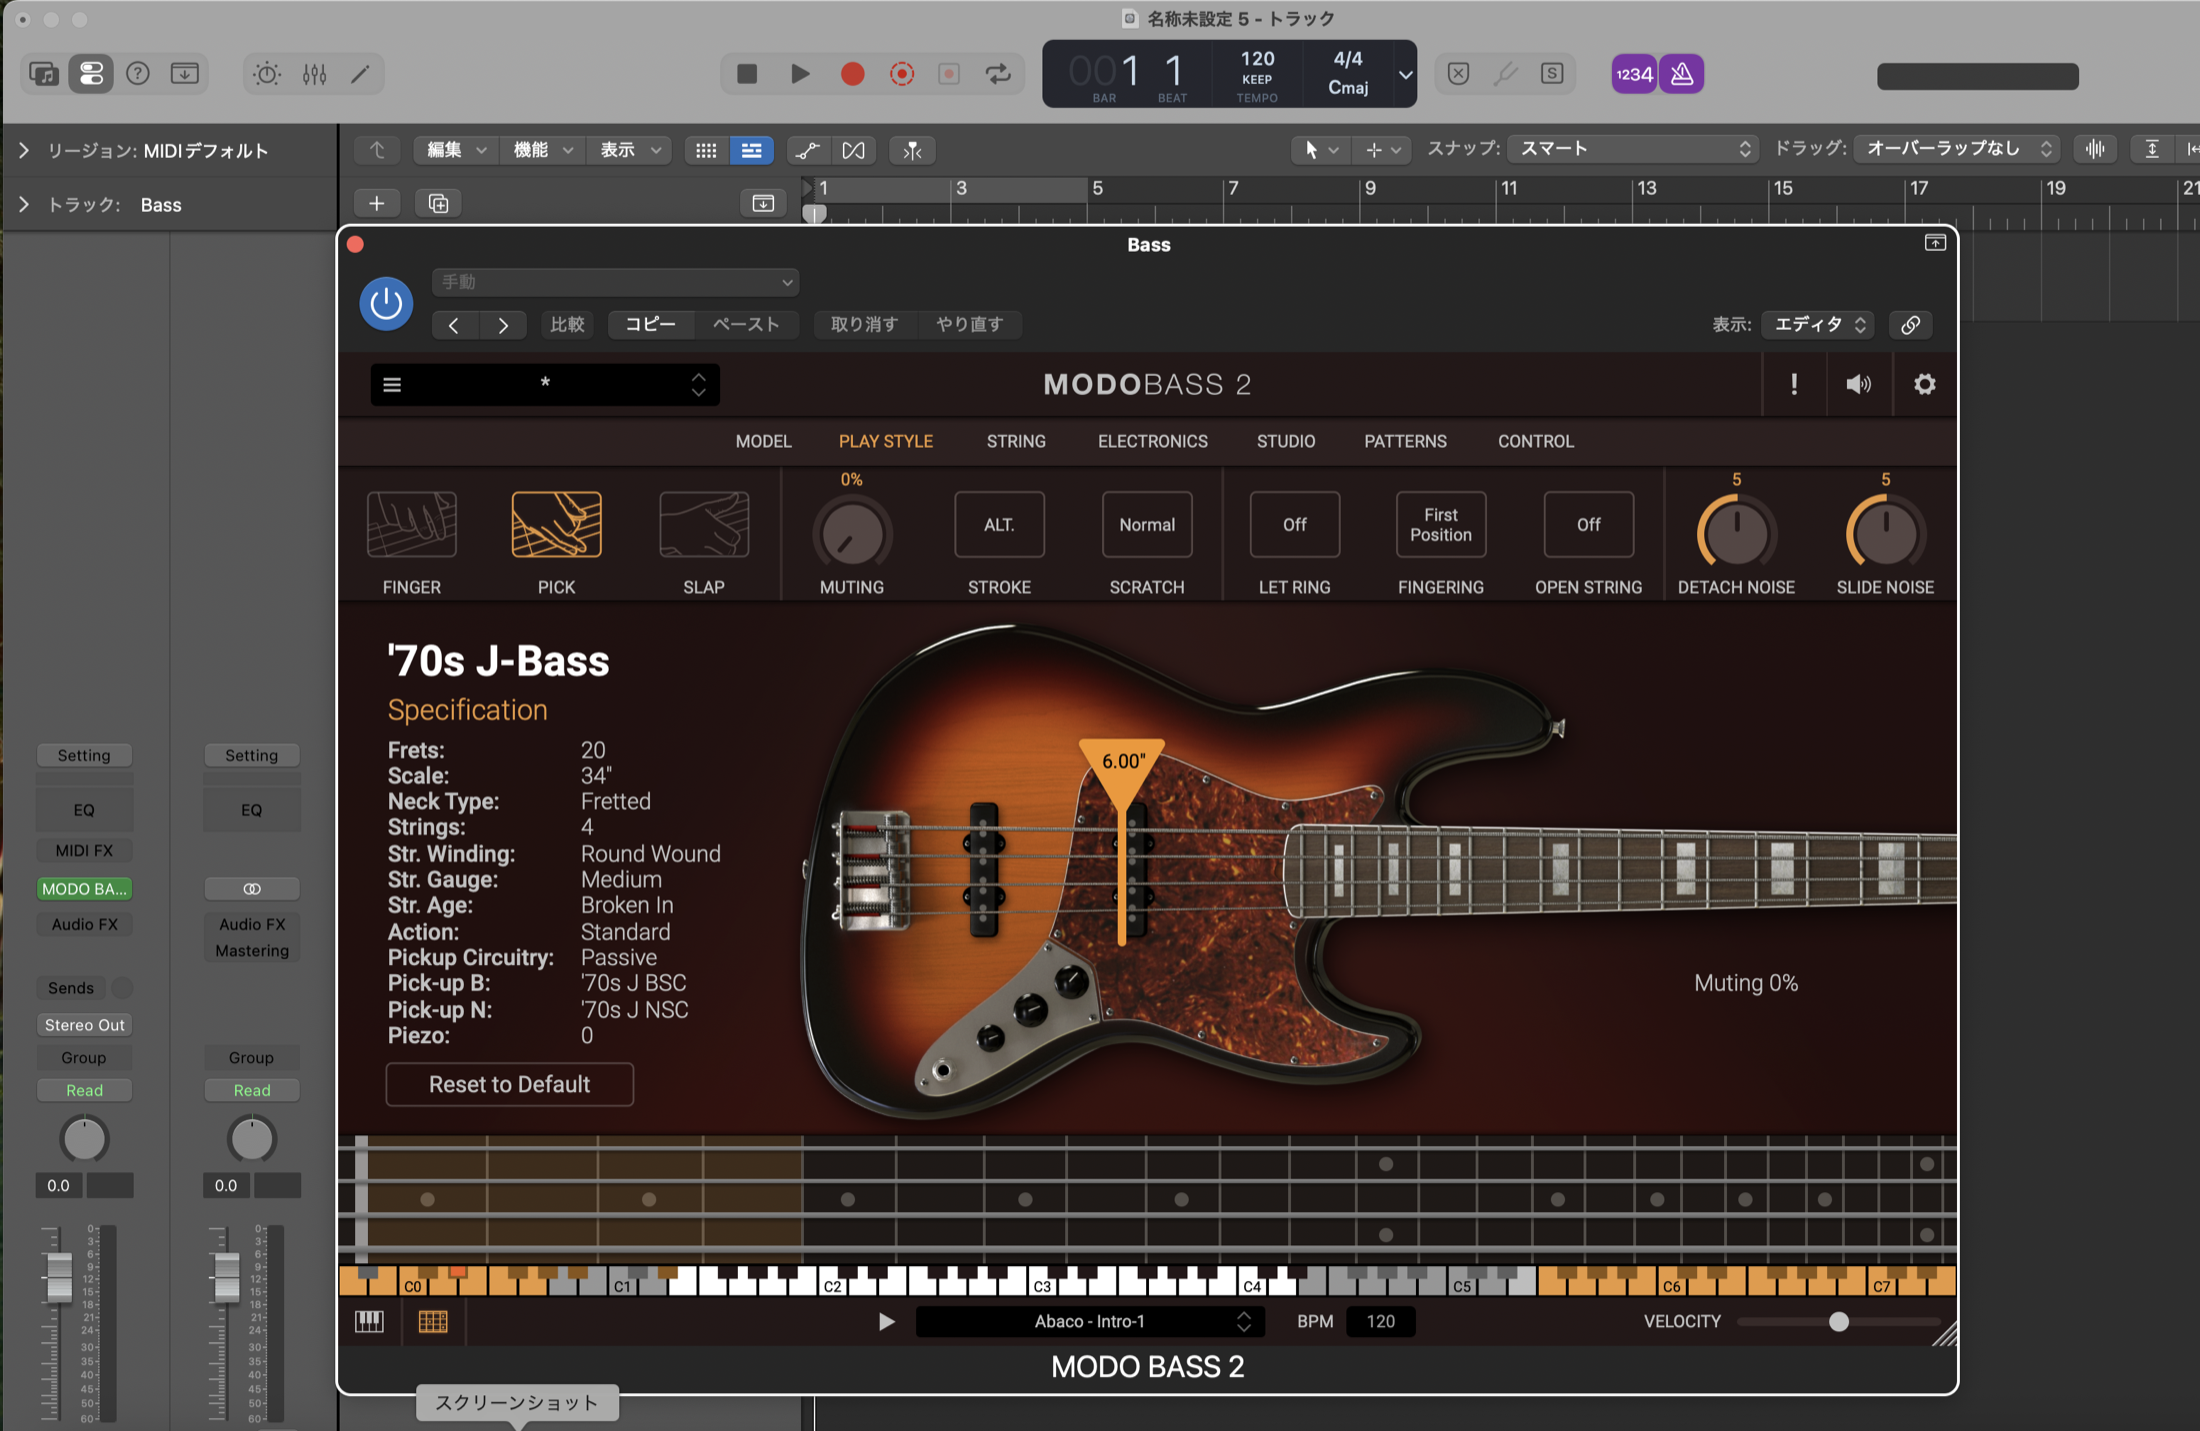This screenshot has width=2200, height=1431.
Task: Toggle the automation curve icon
Action: (807, 150)
